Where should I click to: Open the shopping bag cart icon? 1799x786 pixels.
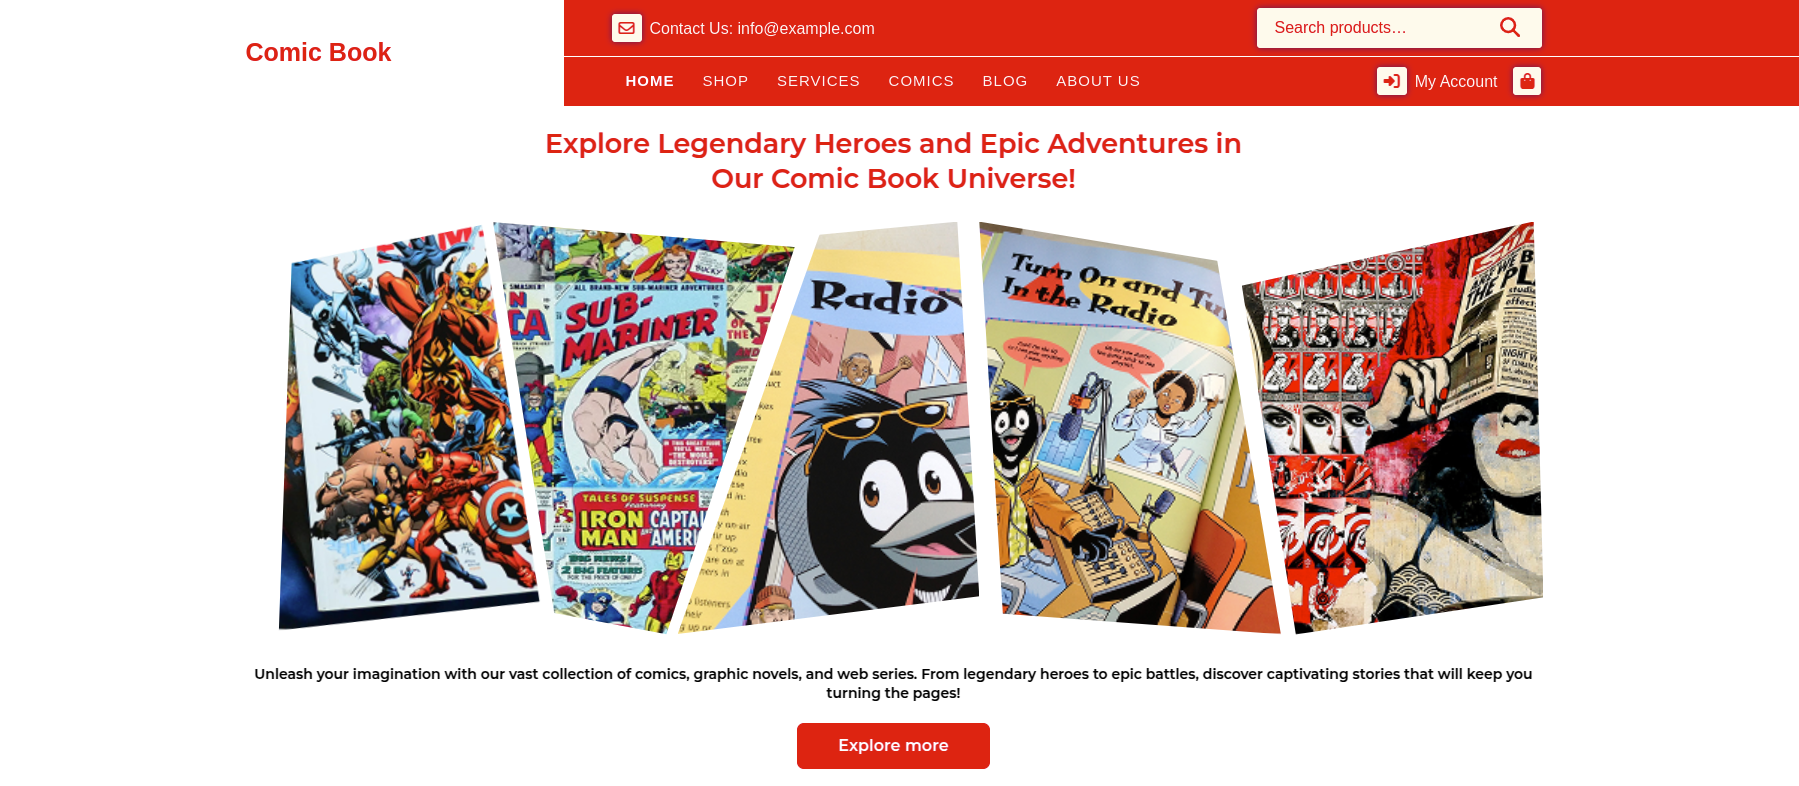tap(1527, 81)
